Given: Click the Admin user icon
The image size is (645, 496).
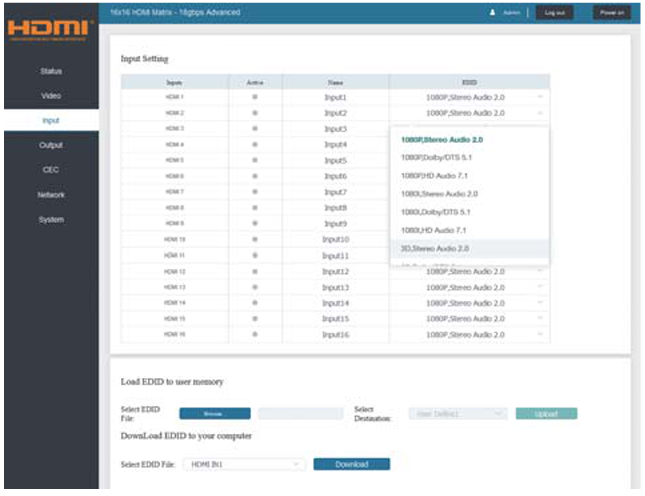Looking at the screenshot, I should (x=492, y=12).
